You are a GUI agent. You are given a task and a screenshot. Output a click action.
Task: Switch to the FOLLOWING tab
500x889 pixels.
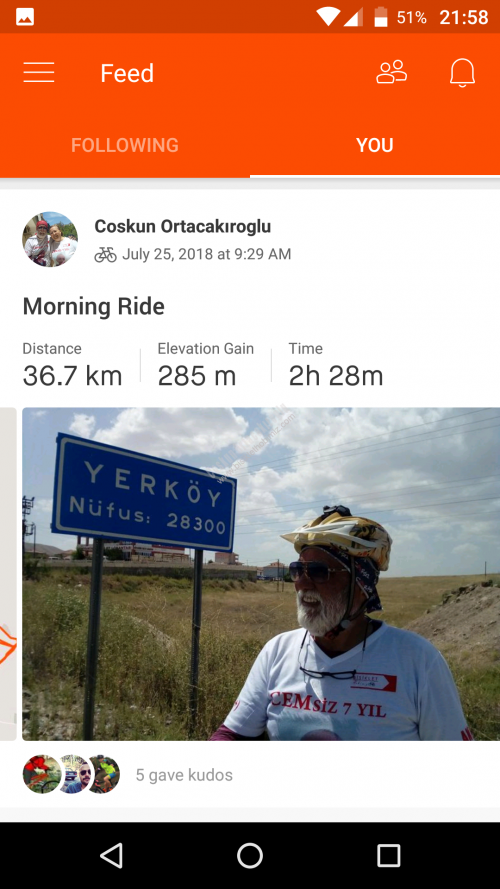click(125, 145)
